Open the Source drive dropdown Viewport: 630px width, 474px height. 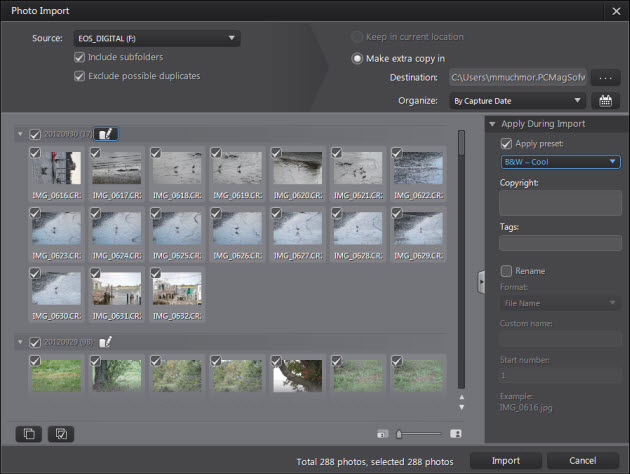click(157, 39)
